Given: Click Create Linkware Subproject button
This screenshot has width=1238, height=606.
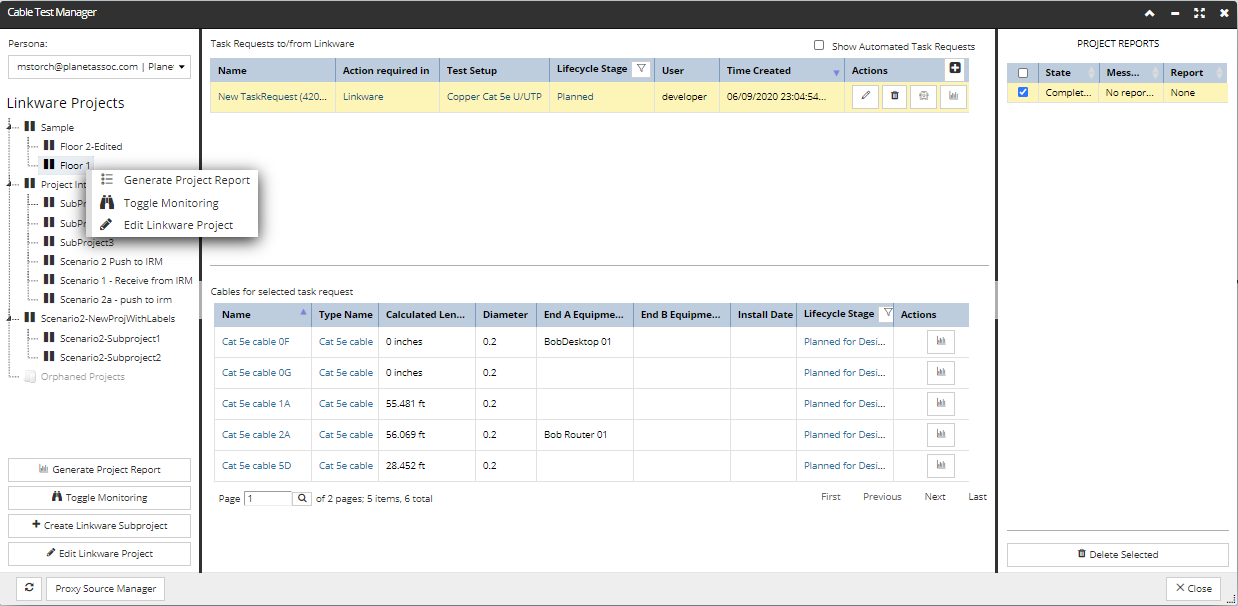Looking at the screenshot, I should (x=99, y=526).
